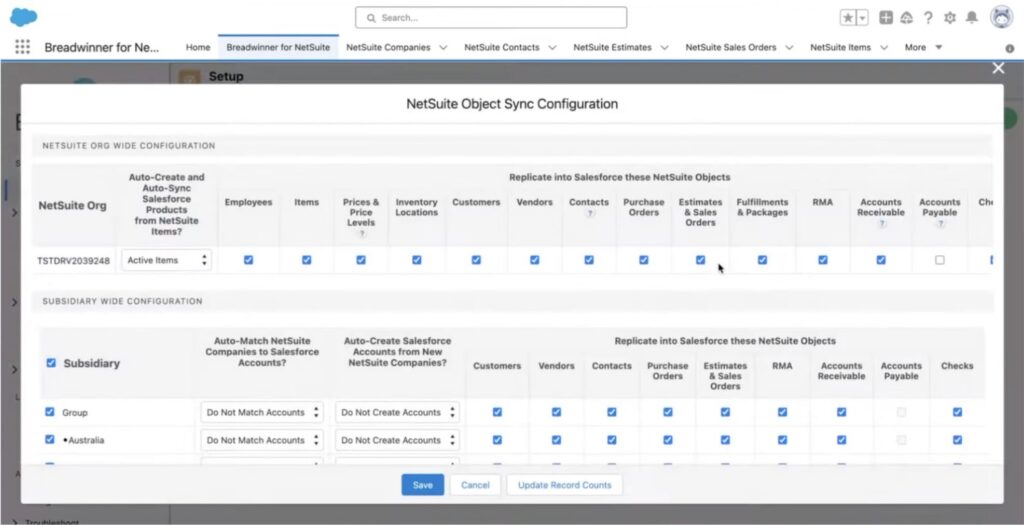The width and height of the screenshot is (1024, 525).
Task: Select the Breadwinner for NetSuite tab
Action: (x=278, y=47)
